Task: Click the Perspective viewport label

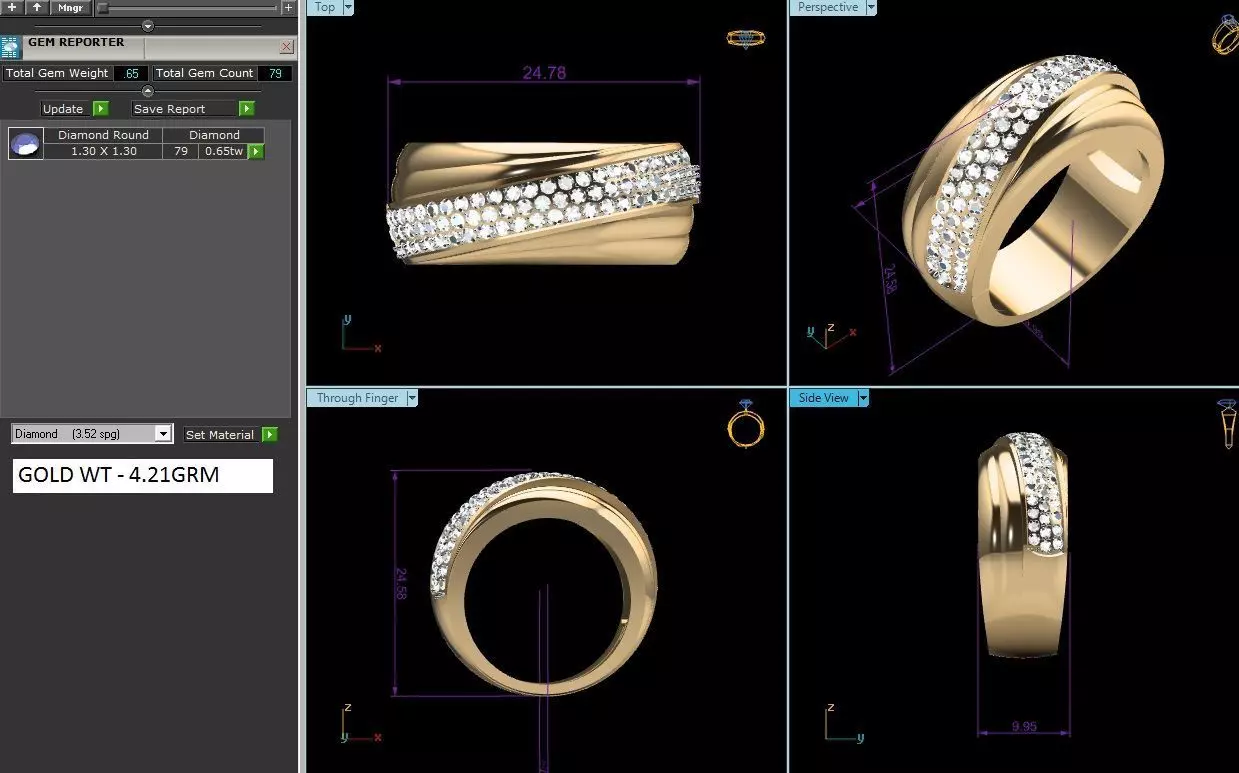Action: (x=827, y=7)
